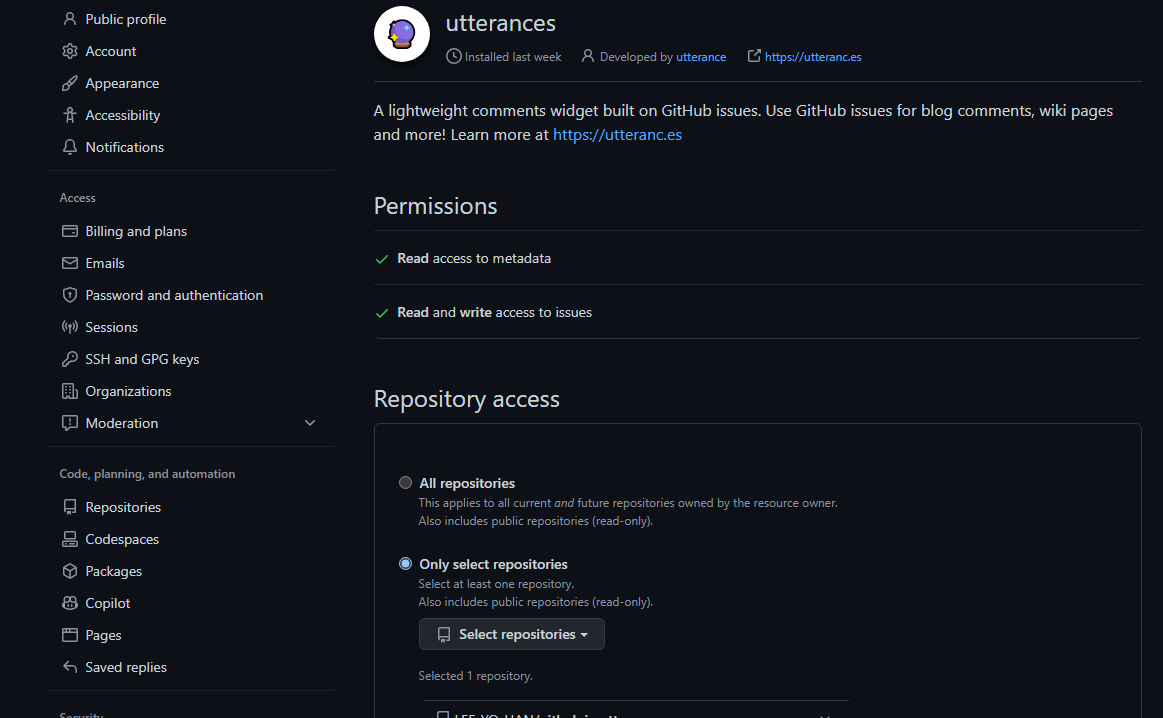This screenshot has height=718, width=1163.
Task: Open Password and authentication settings
Action: [x=174, y=295]
